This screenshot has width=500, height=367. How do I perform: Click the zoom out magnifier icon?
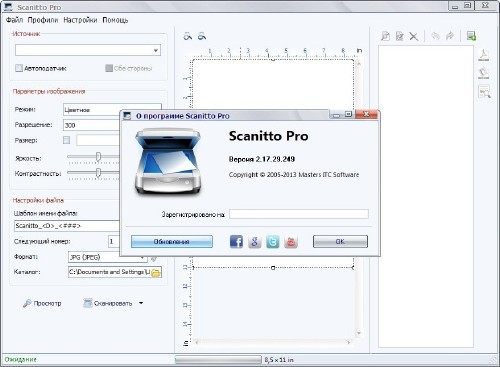[x=202, y=36]
